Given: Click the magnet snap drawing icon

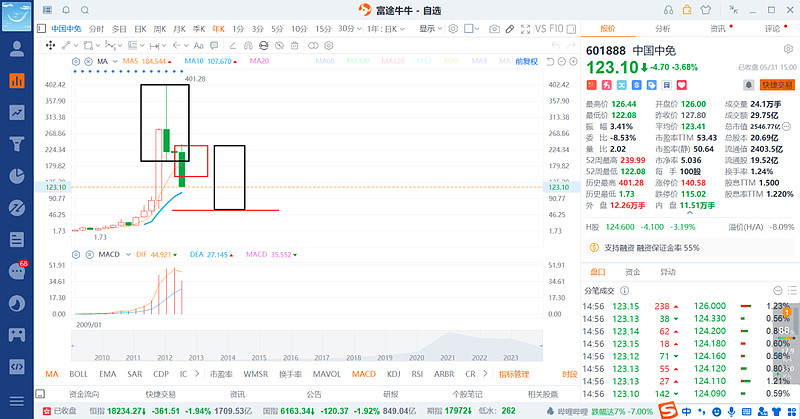Looking at the screenshot, I should [x=248, y=45].
